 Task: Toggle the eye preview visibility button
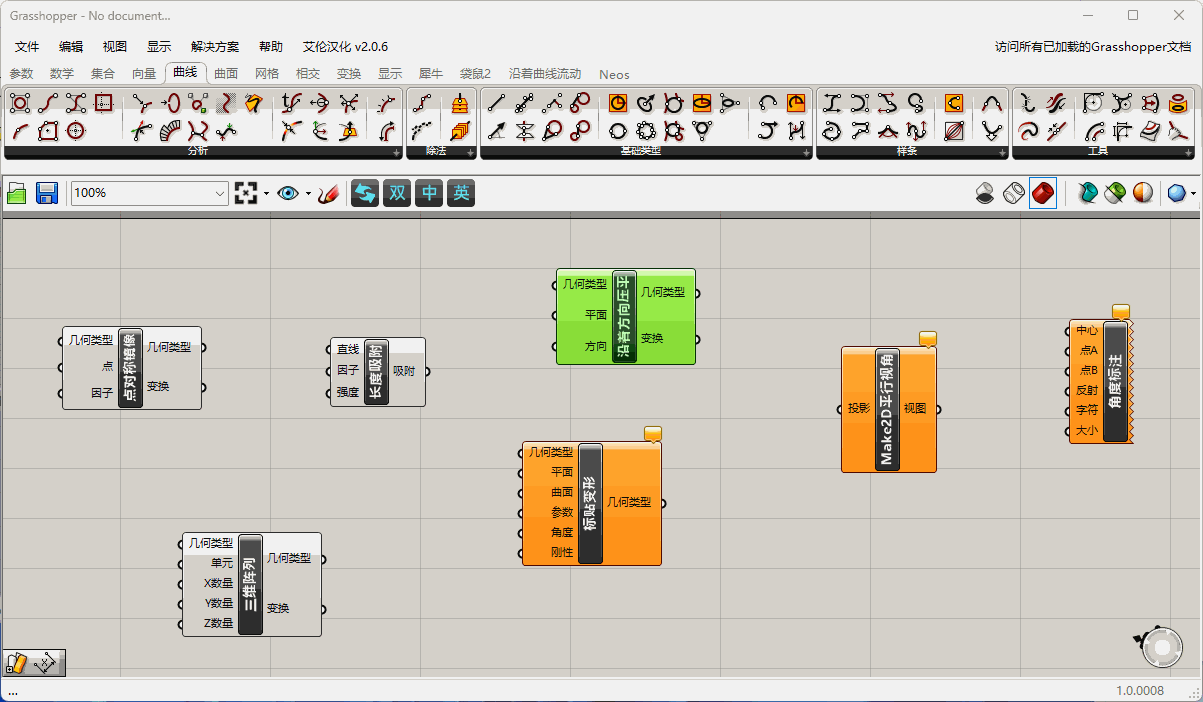click(288, 193)
